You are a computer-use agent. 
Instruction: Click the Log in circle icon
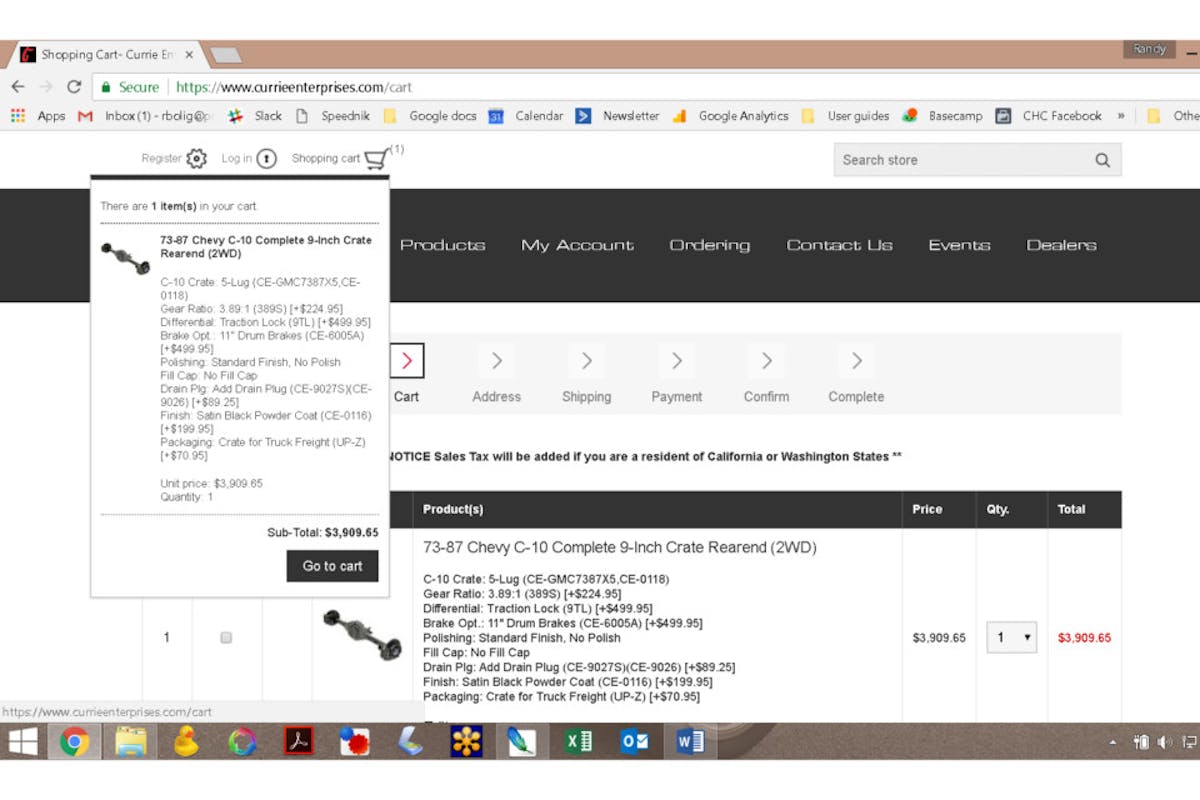(x=266, y=159)
